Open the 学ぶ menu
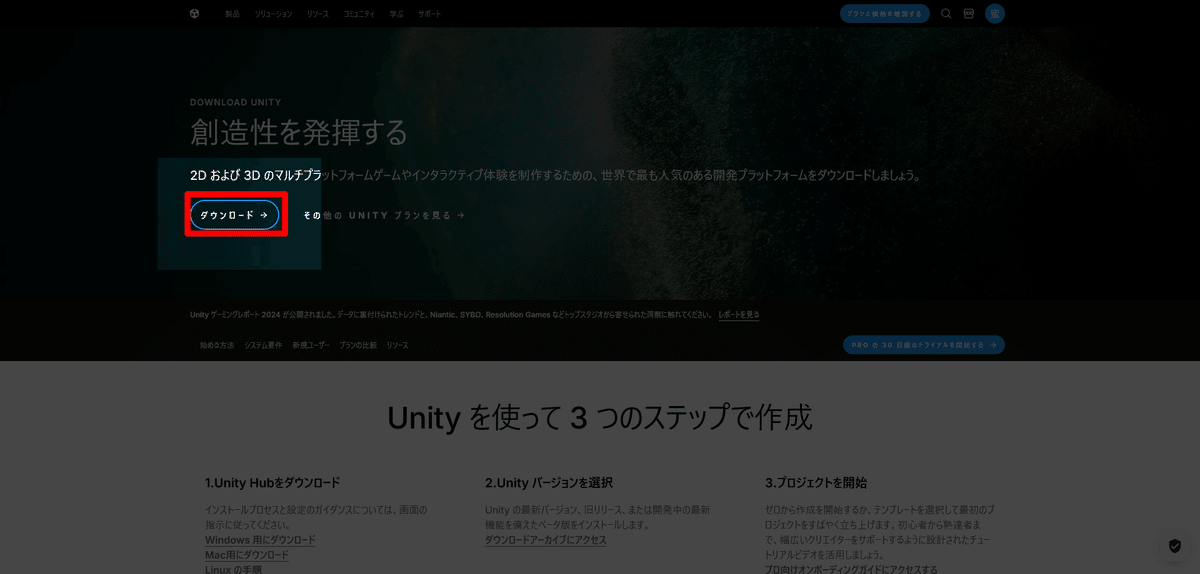This screenshot has height=574, width=1200. pyautogui.click(x=396, y=14)
